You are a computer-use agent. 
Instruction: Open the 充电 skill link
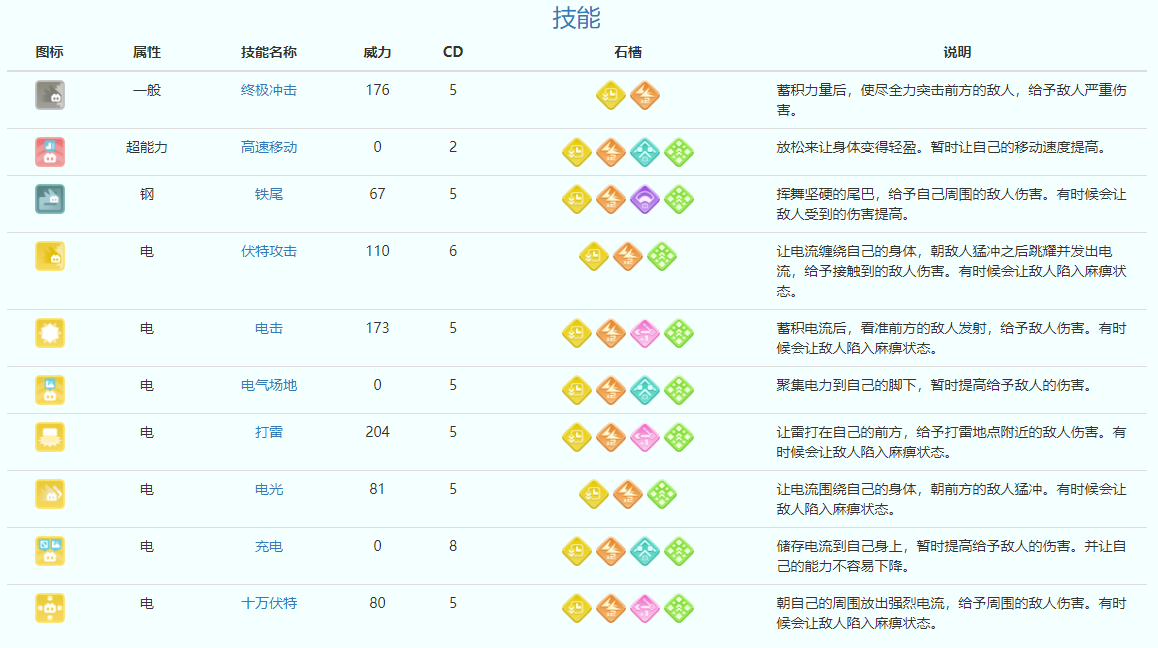(x=269, y=546)
